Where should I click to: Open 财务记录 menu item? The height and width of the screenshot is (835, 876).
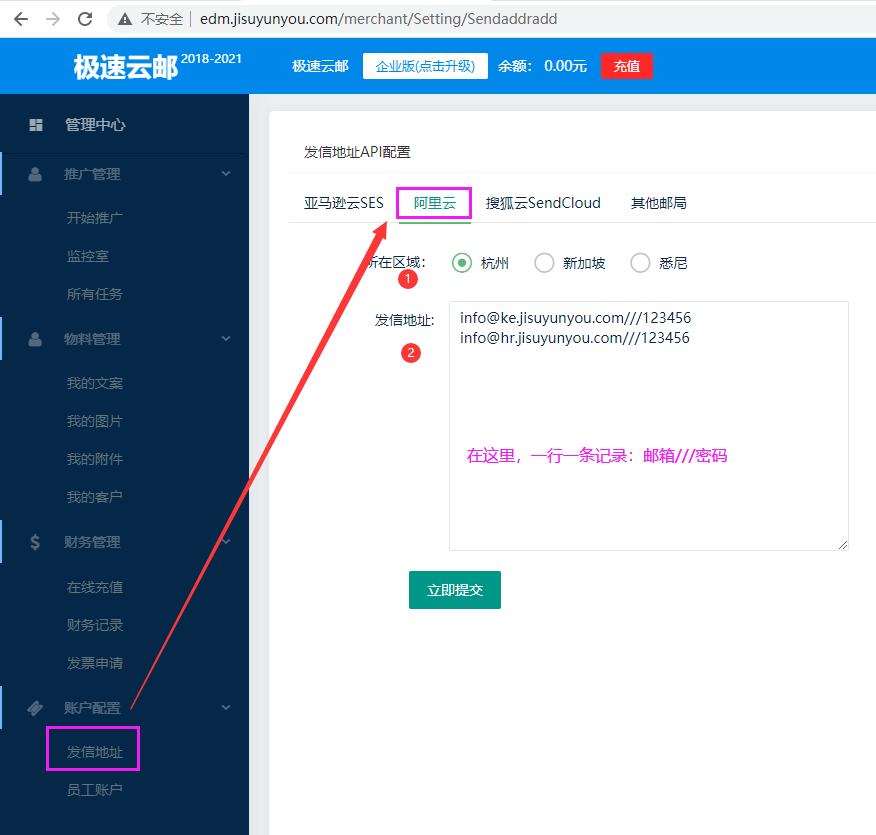pyautogui.click(x=95, y=625)
